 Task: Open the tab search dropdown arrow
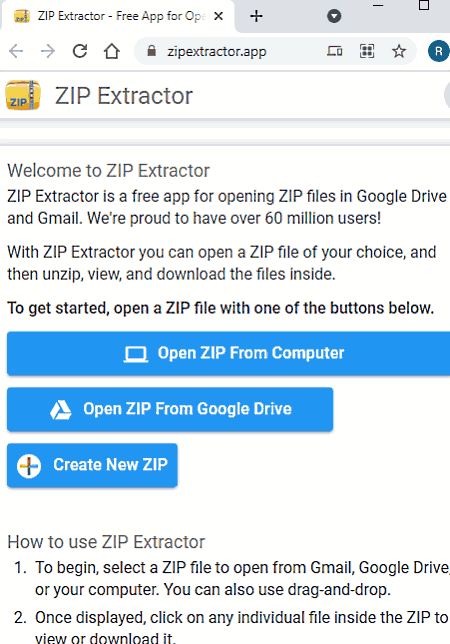click(x=334, y=16)
